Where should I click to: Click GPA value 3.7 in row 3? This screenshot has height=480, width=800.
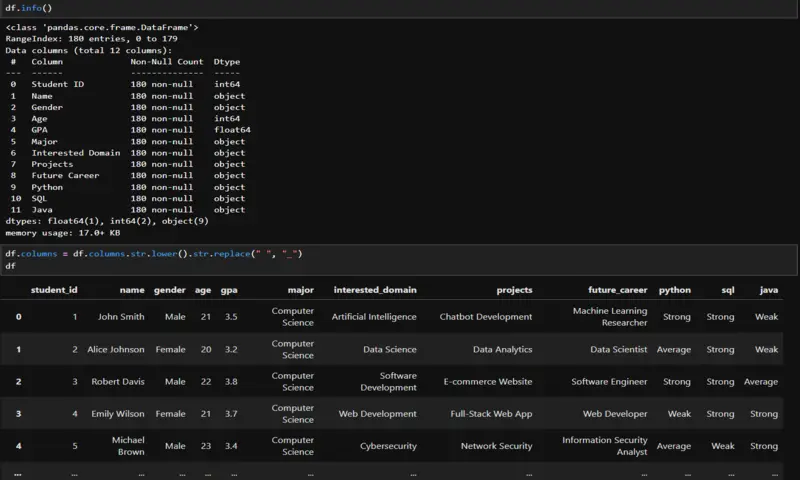coord(231,414)
